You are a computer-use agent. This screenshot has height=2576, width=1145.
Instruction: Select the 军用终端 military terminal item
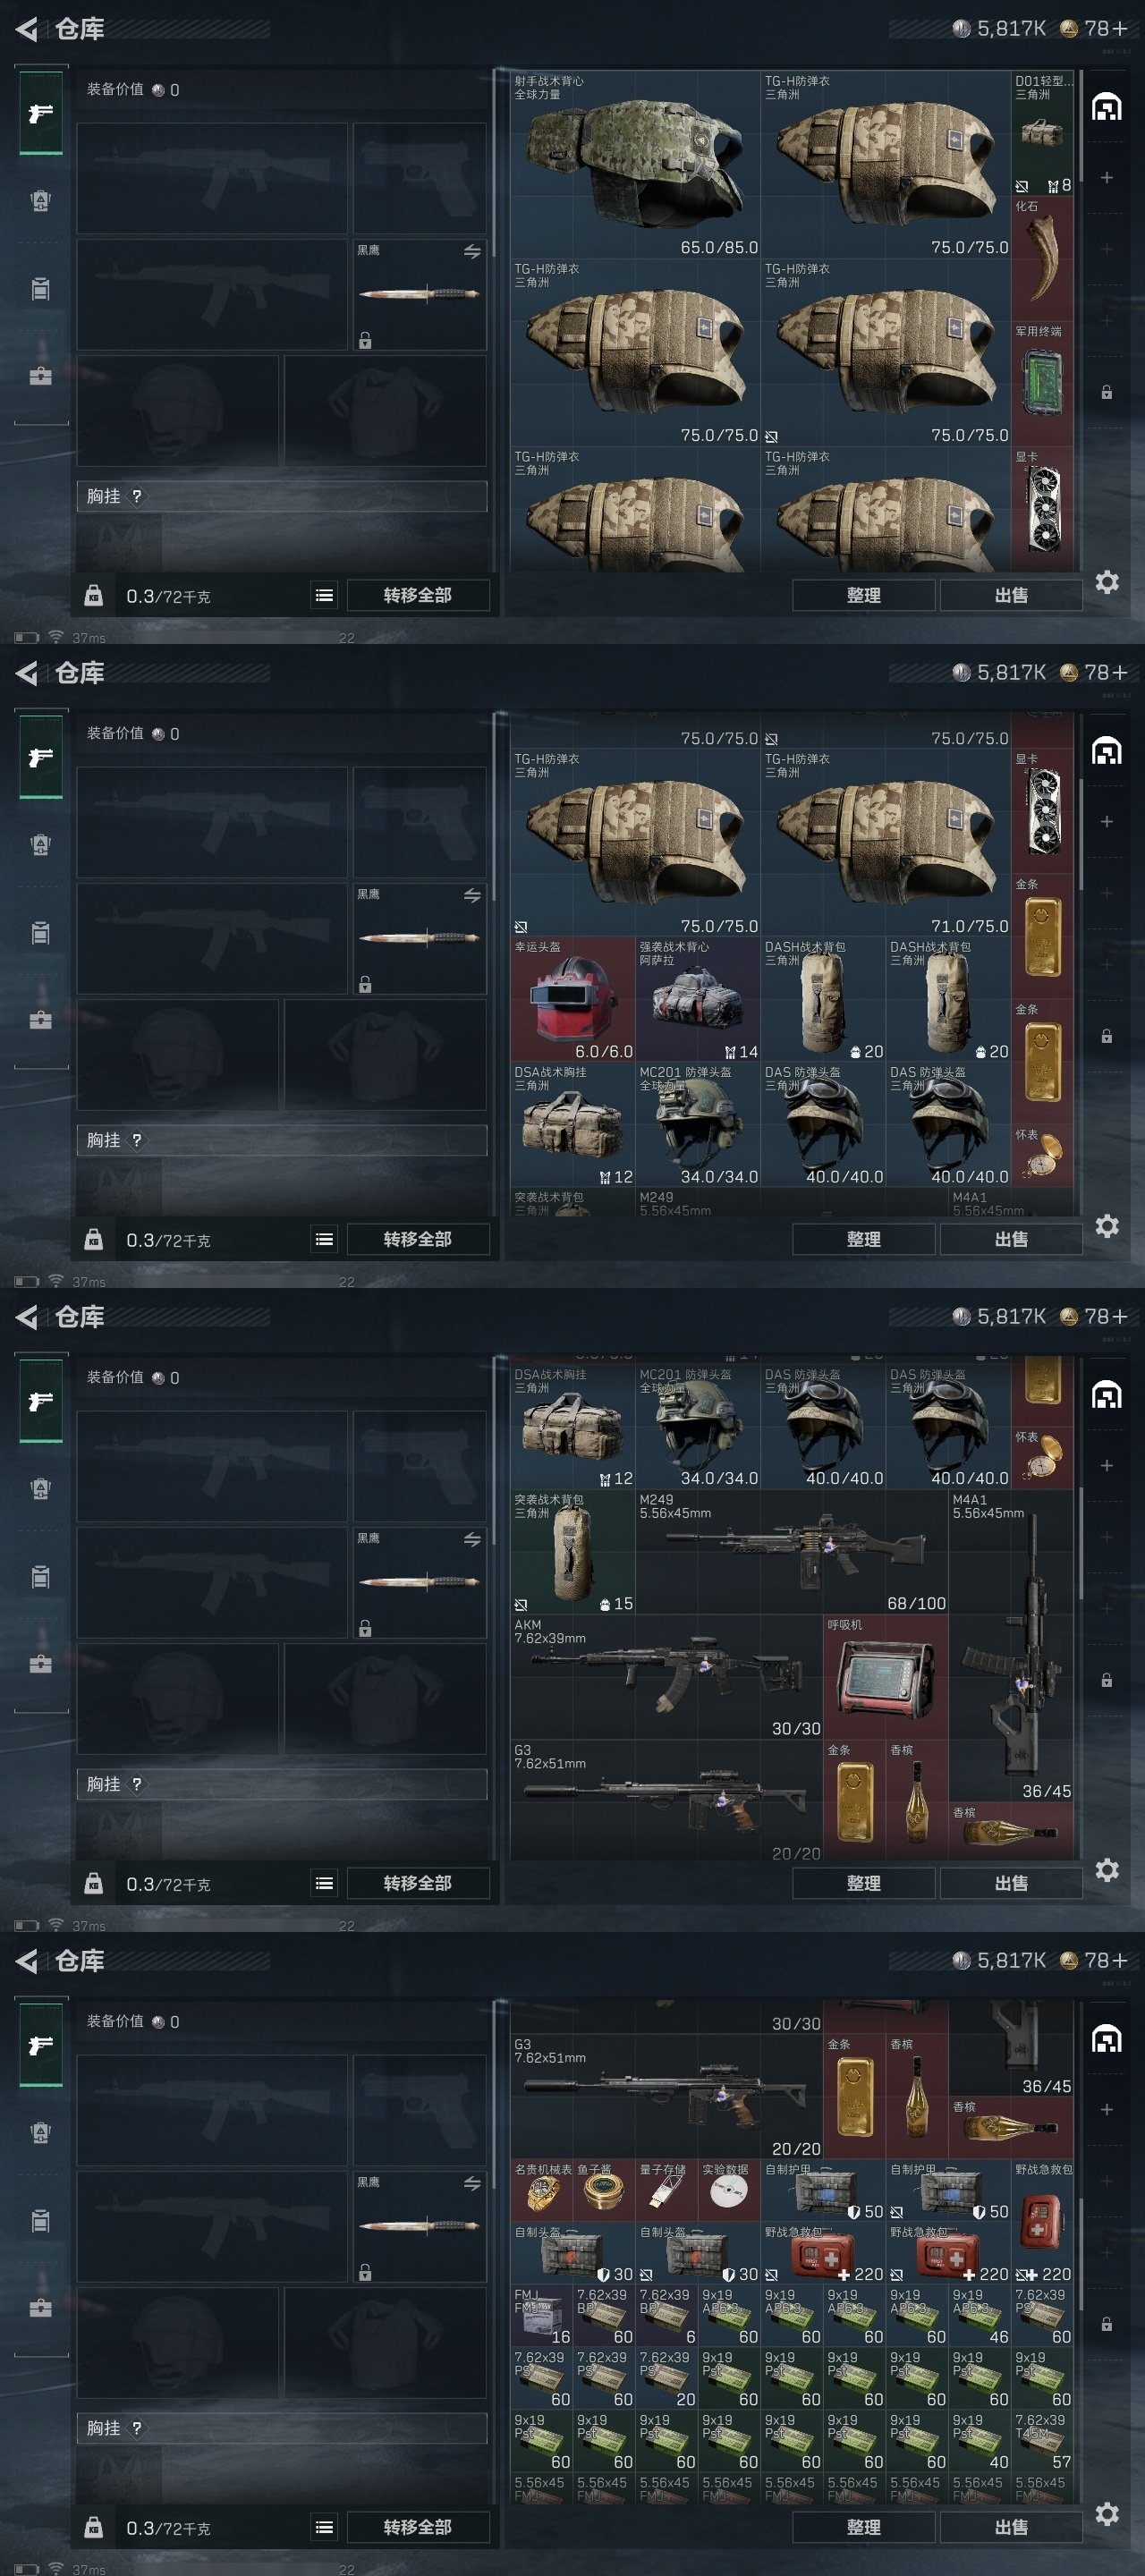coord(1042,384)
